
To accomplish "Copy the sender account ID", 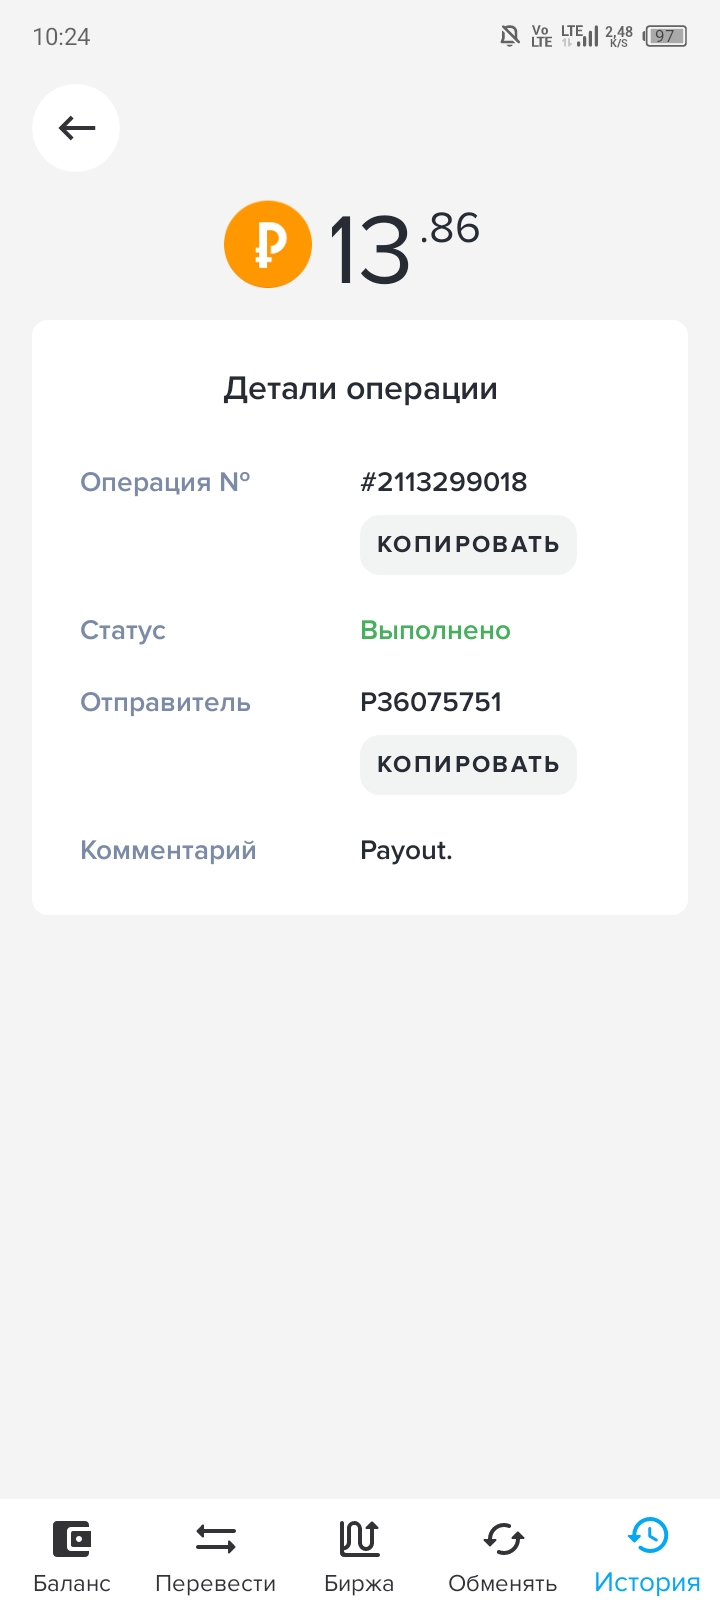I will point(468,765).
